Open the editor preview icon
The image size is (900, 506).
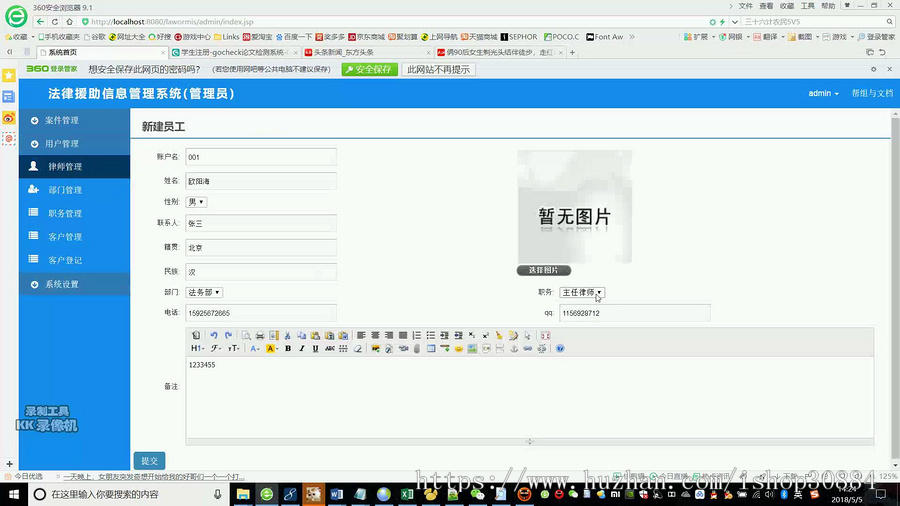click(246, 335)
